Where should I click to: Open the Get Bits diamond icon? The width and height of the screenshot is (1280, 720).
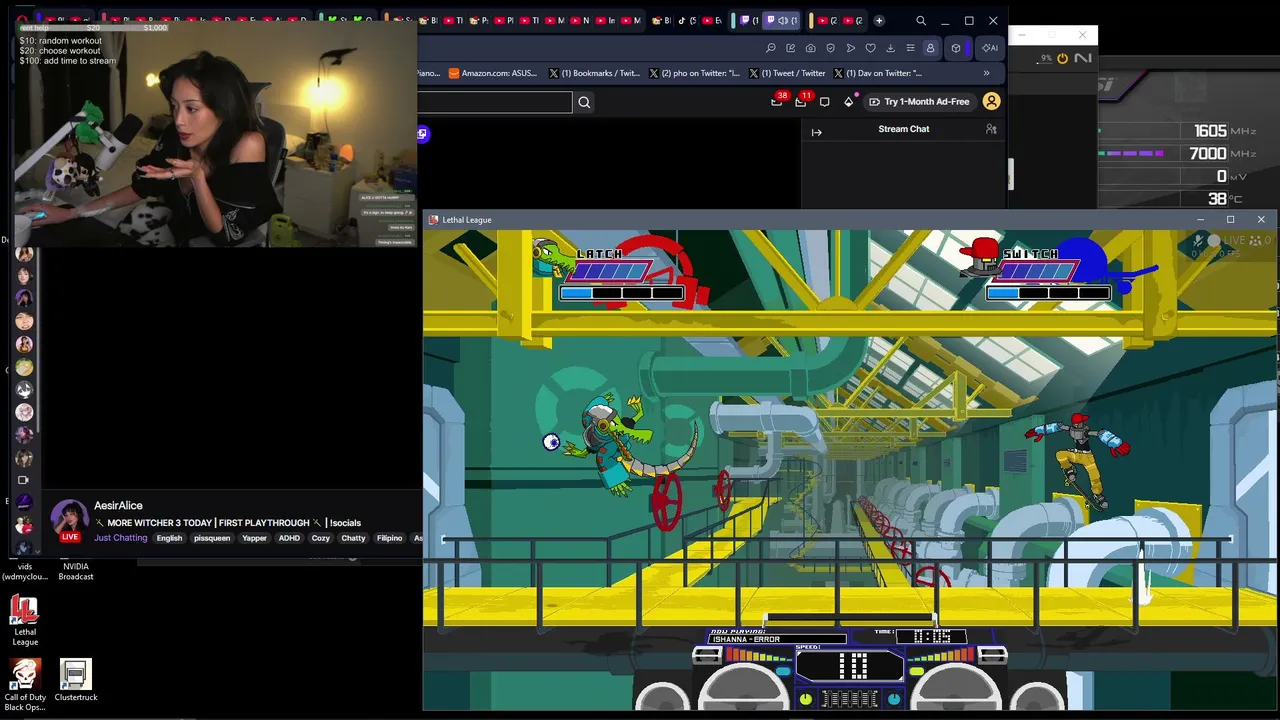(849, 101)
